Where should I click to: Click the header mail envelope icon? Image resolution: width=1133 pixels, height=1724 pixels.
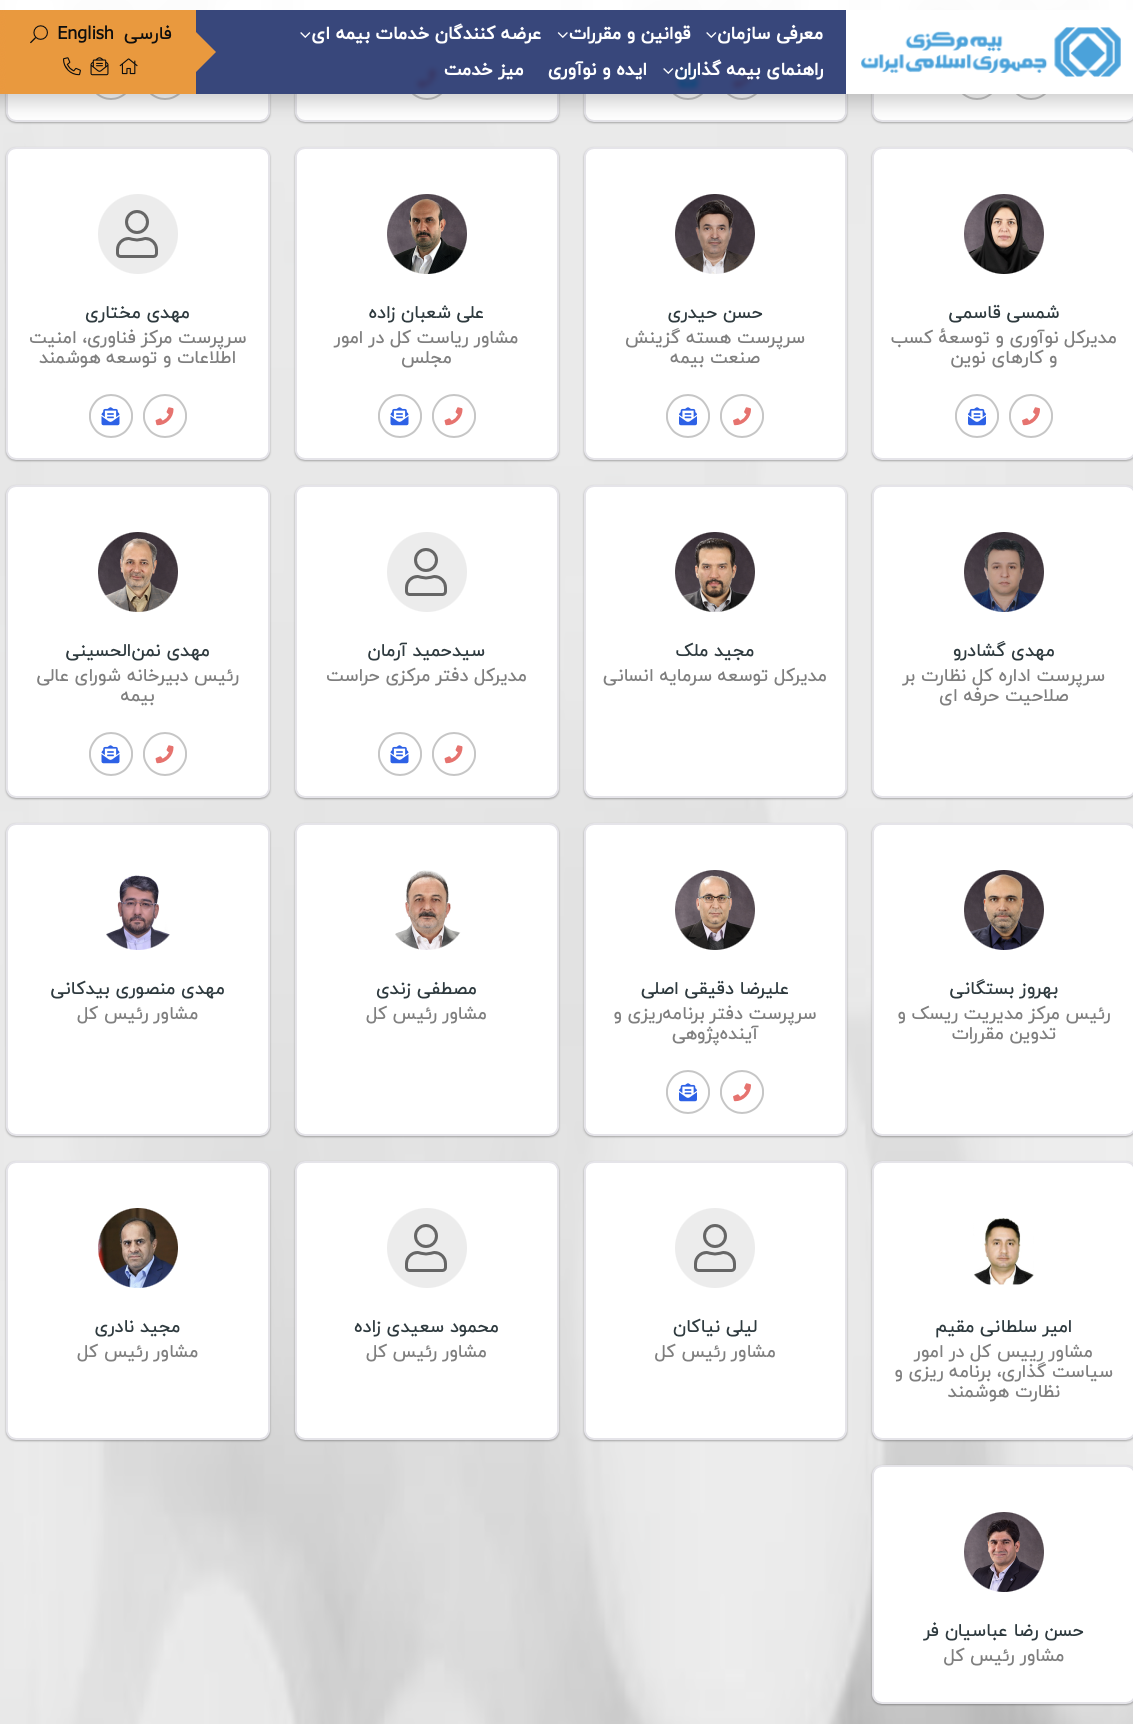point(99,67)
